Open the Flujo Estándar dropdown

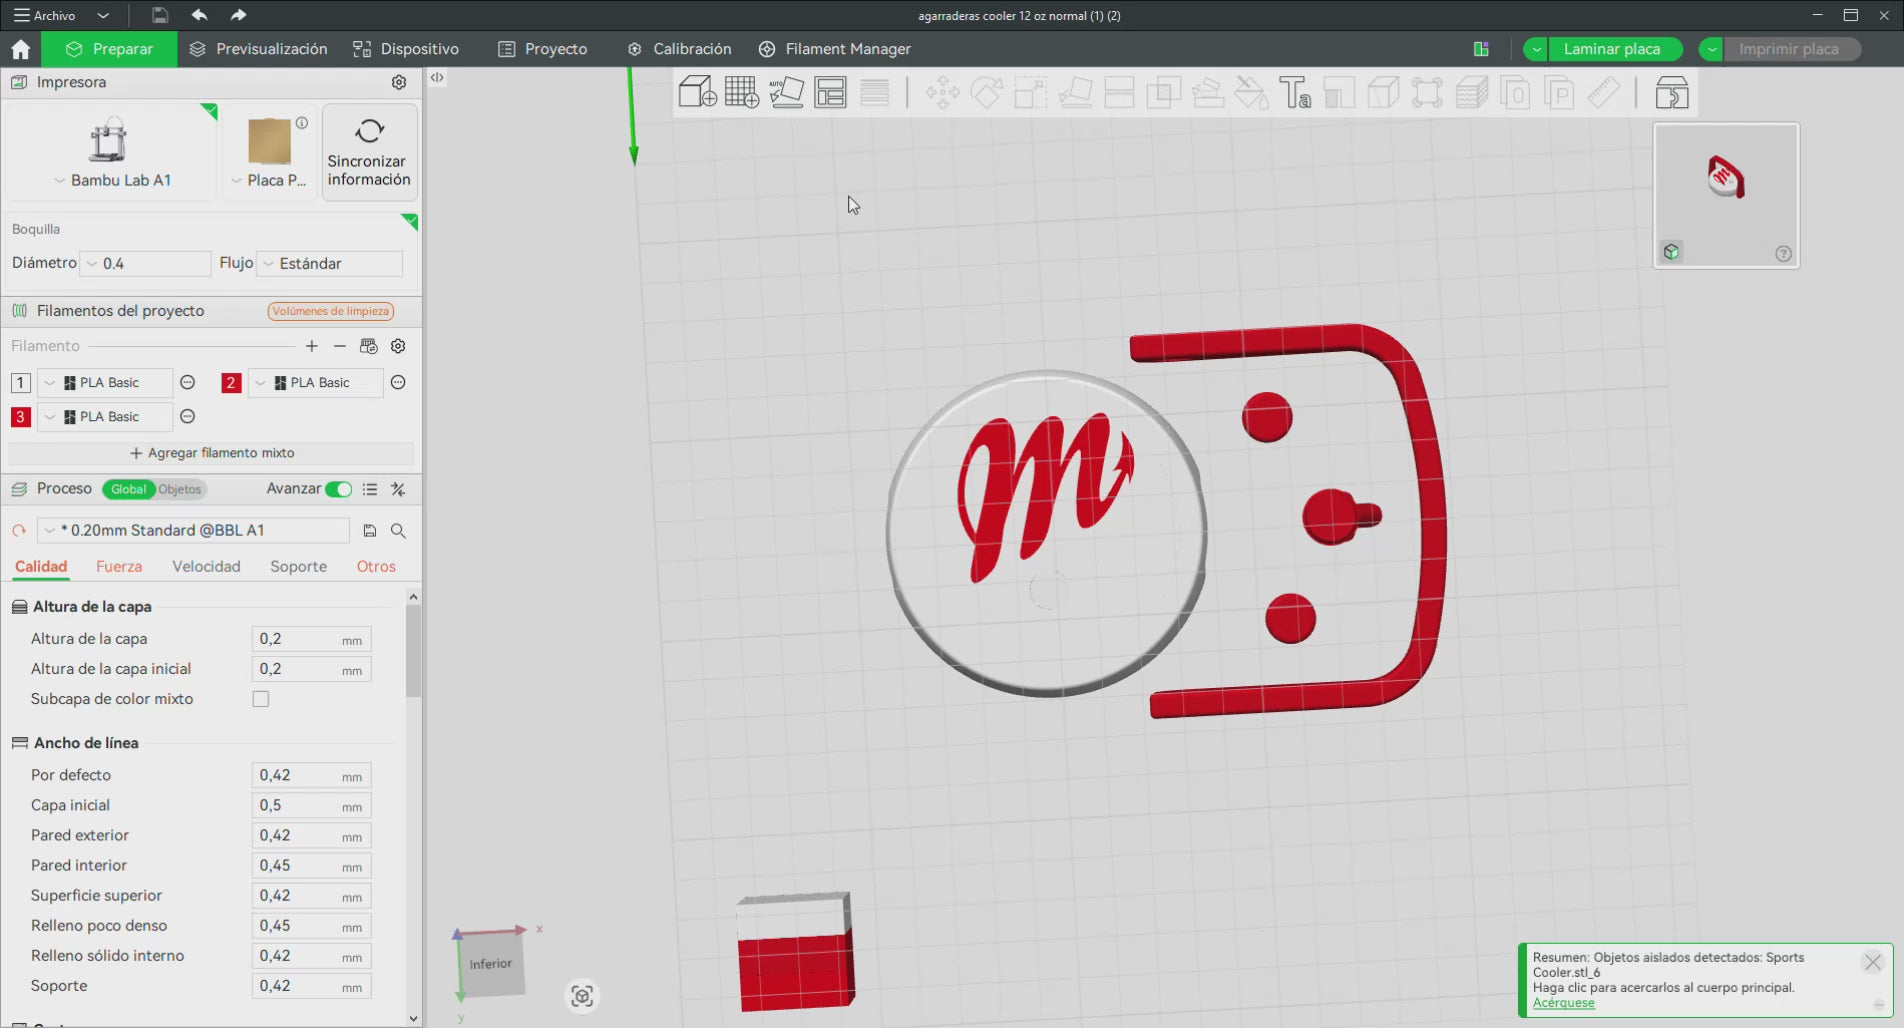330,263
